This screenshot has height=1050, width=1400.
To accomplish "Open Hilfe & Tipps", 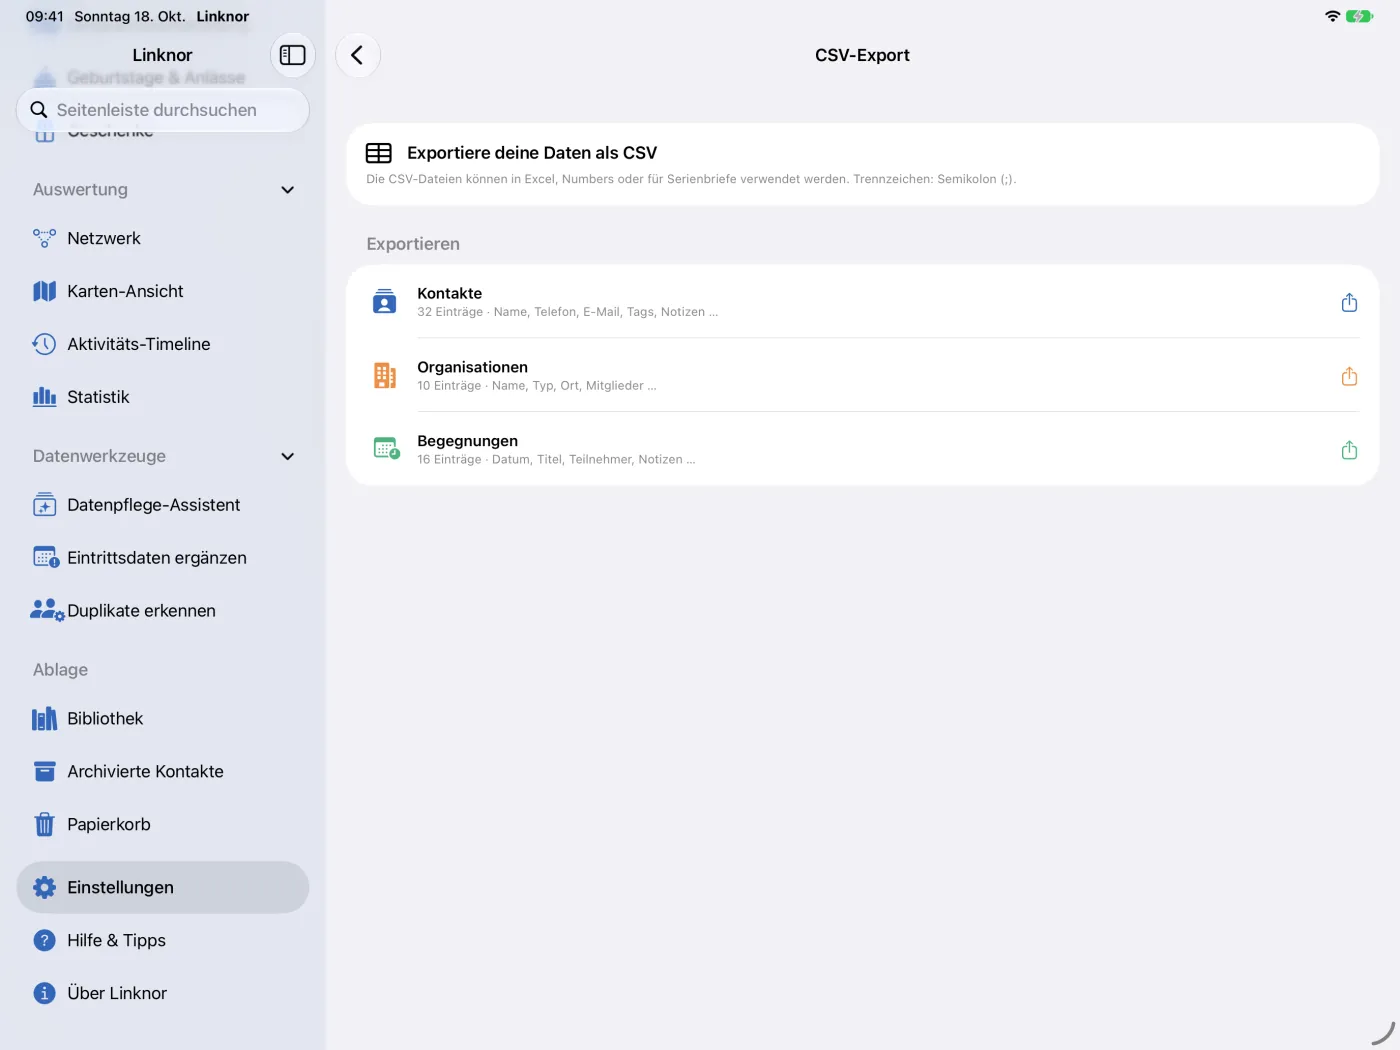I will point(163,940).
